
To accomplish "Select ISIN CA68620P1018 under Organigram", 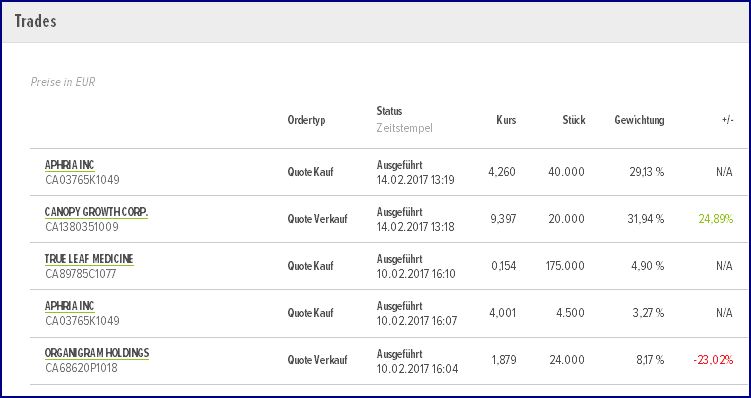I will tap(81, 368).
